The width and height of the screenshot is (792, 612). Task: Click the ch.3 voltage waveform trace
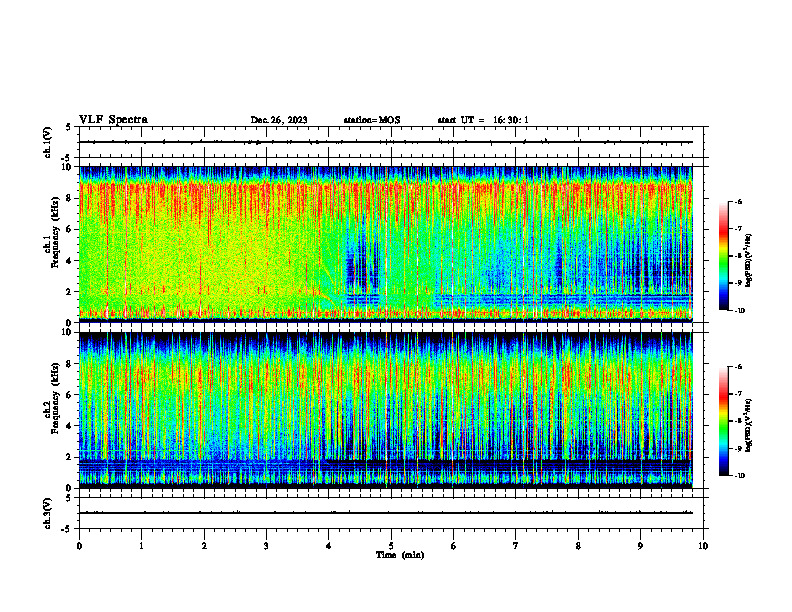coord(386,513)
